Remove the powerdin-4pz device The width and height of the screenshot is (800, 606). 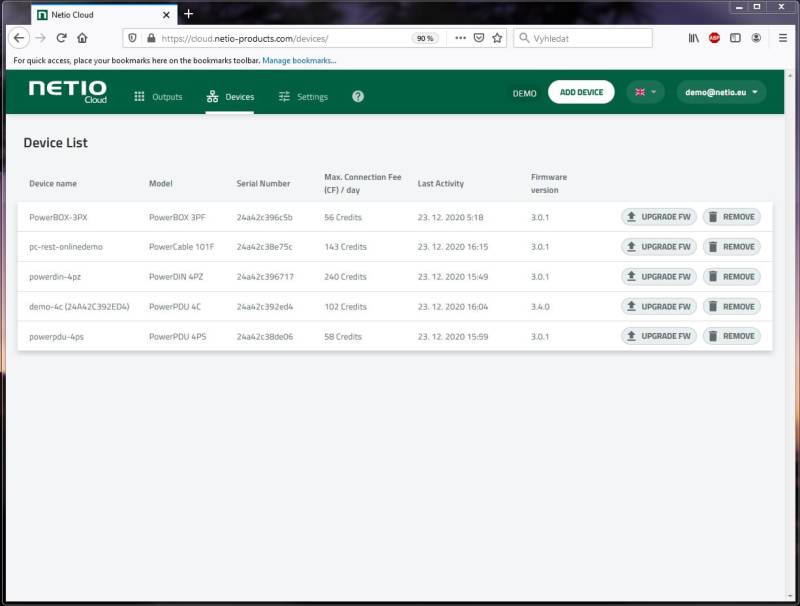732,276
